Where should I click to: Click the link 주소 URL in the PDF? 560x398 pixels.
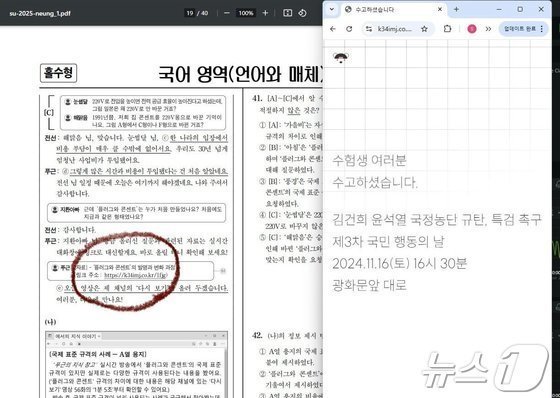(136, 275)
